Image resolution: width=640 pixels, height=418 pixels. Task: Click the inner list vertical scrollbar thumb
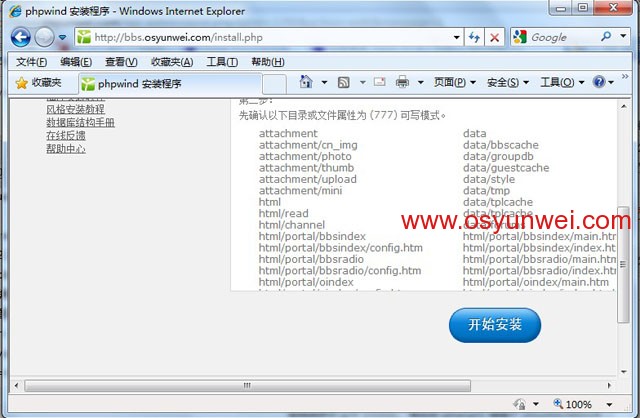pos(623,264)
